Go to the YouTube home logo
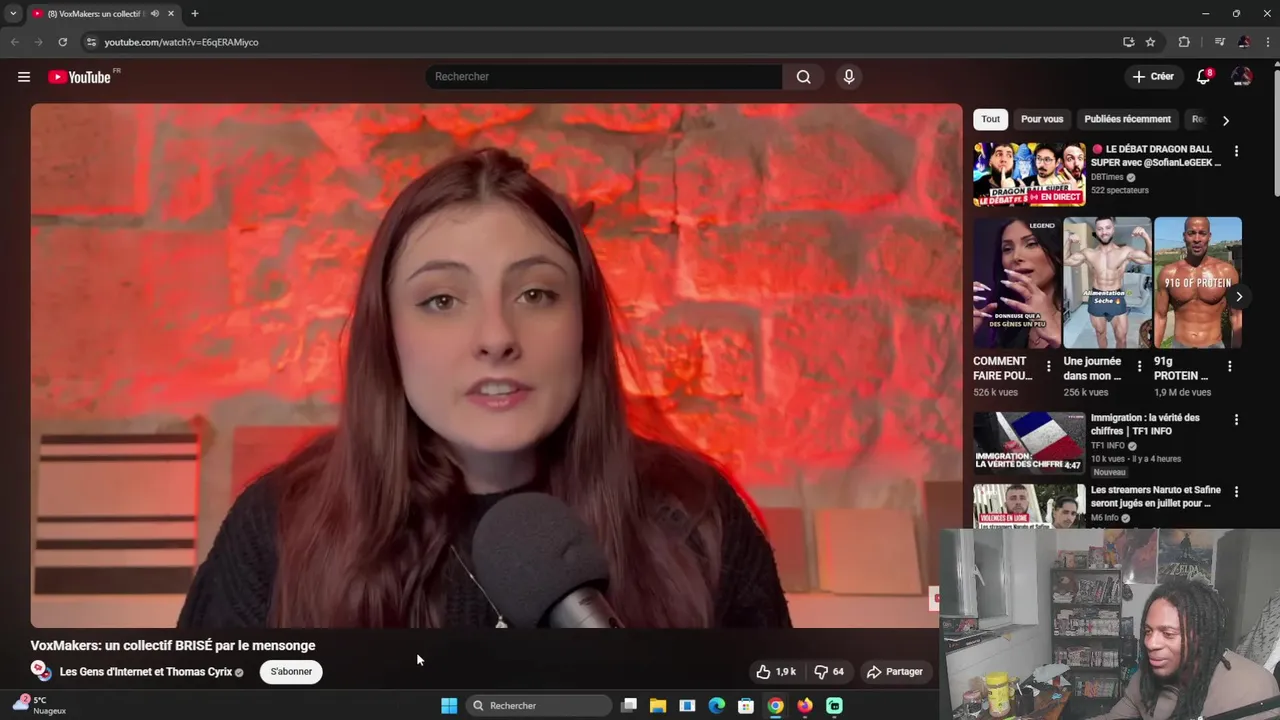Image resolution: width=1280 pixels, height=720 pixels. pos(79,77)
